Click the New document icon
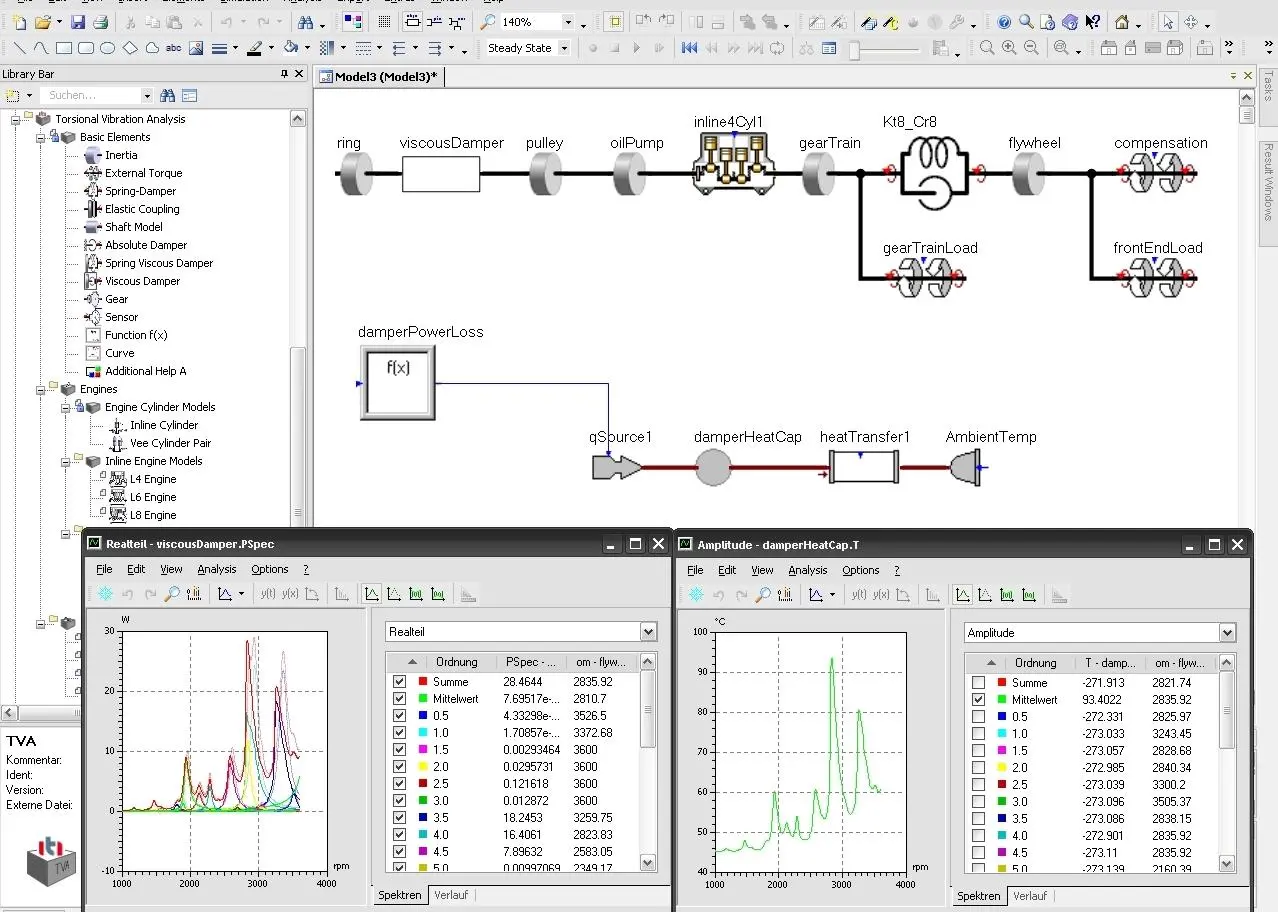This screenshot has width=1278, height=912. 19,22
